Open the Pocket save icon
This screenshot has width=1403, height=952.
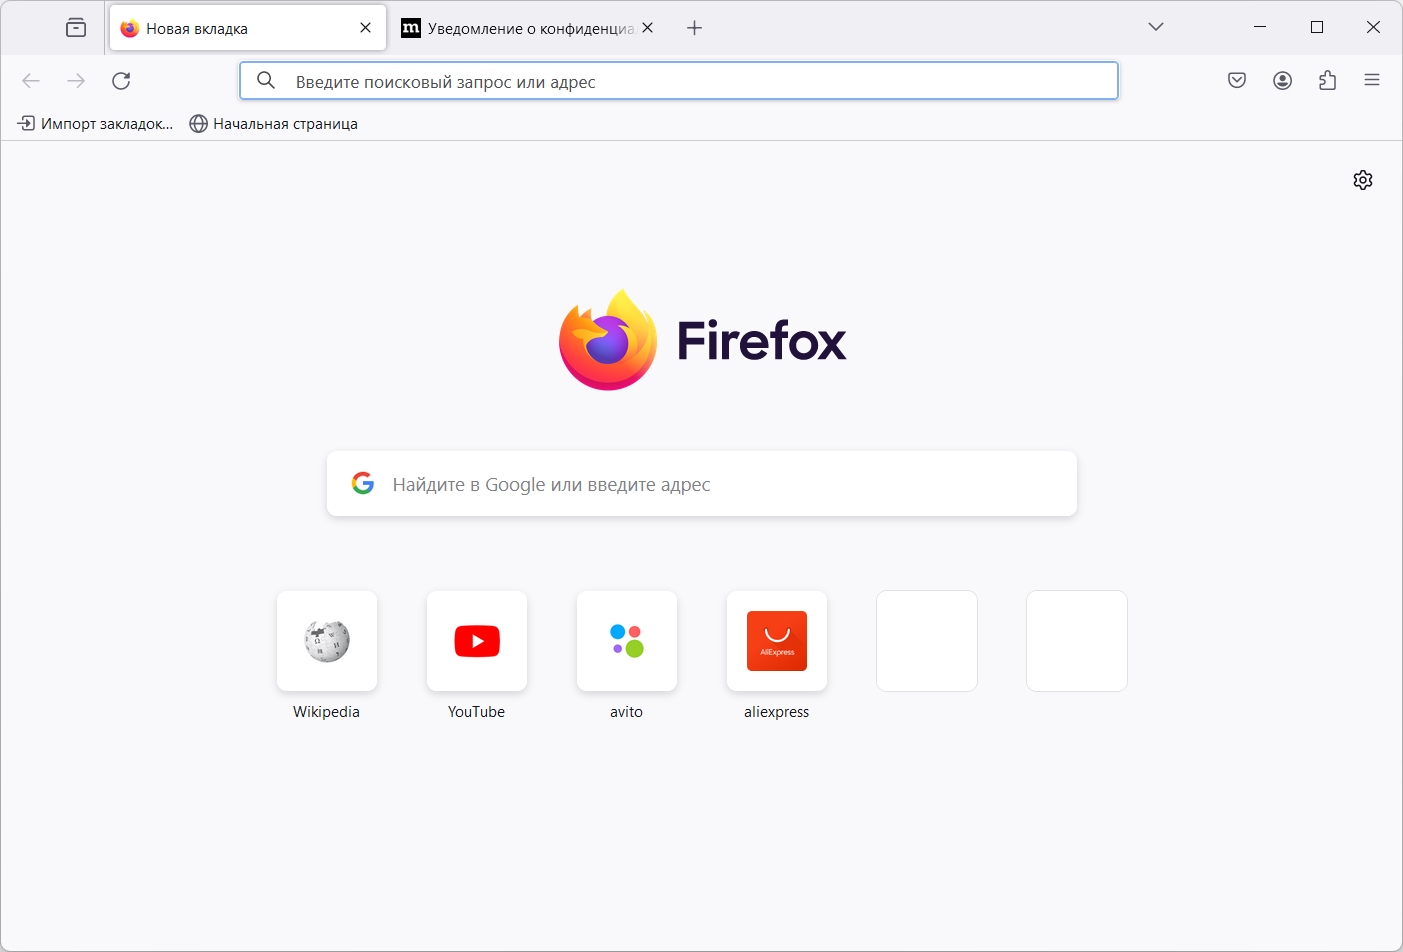1236,80
